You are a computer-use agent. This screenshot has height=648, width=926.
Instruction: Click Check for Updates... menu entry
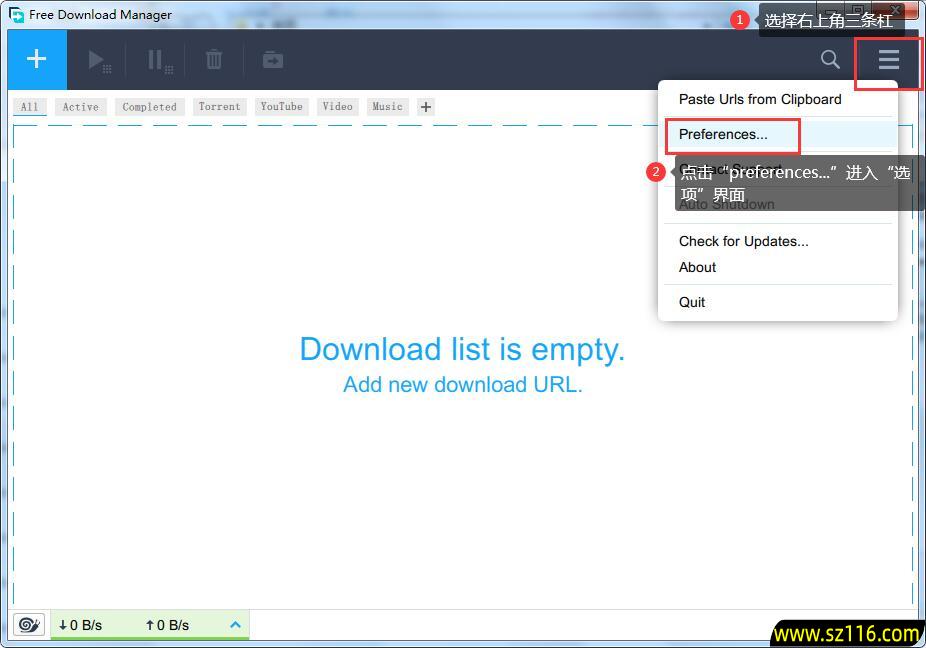[743, 241]
